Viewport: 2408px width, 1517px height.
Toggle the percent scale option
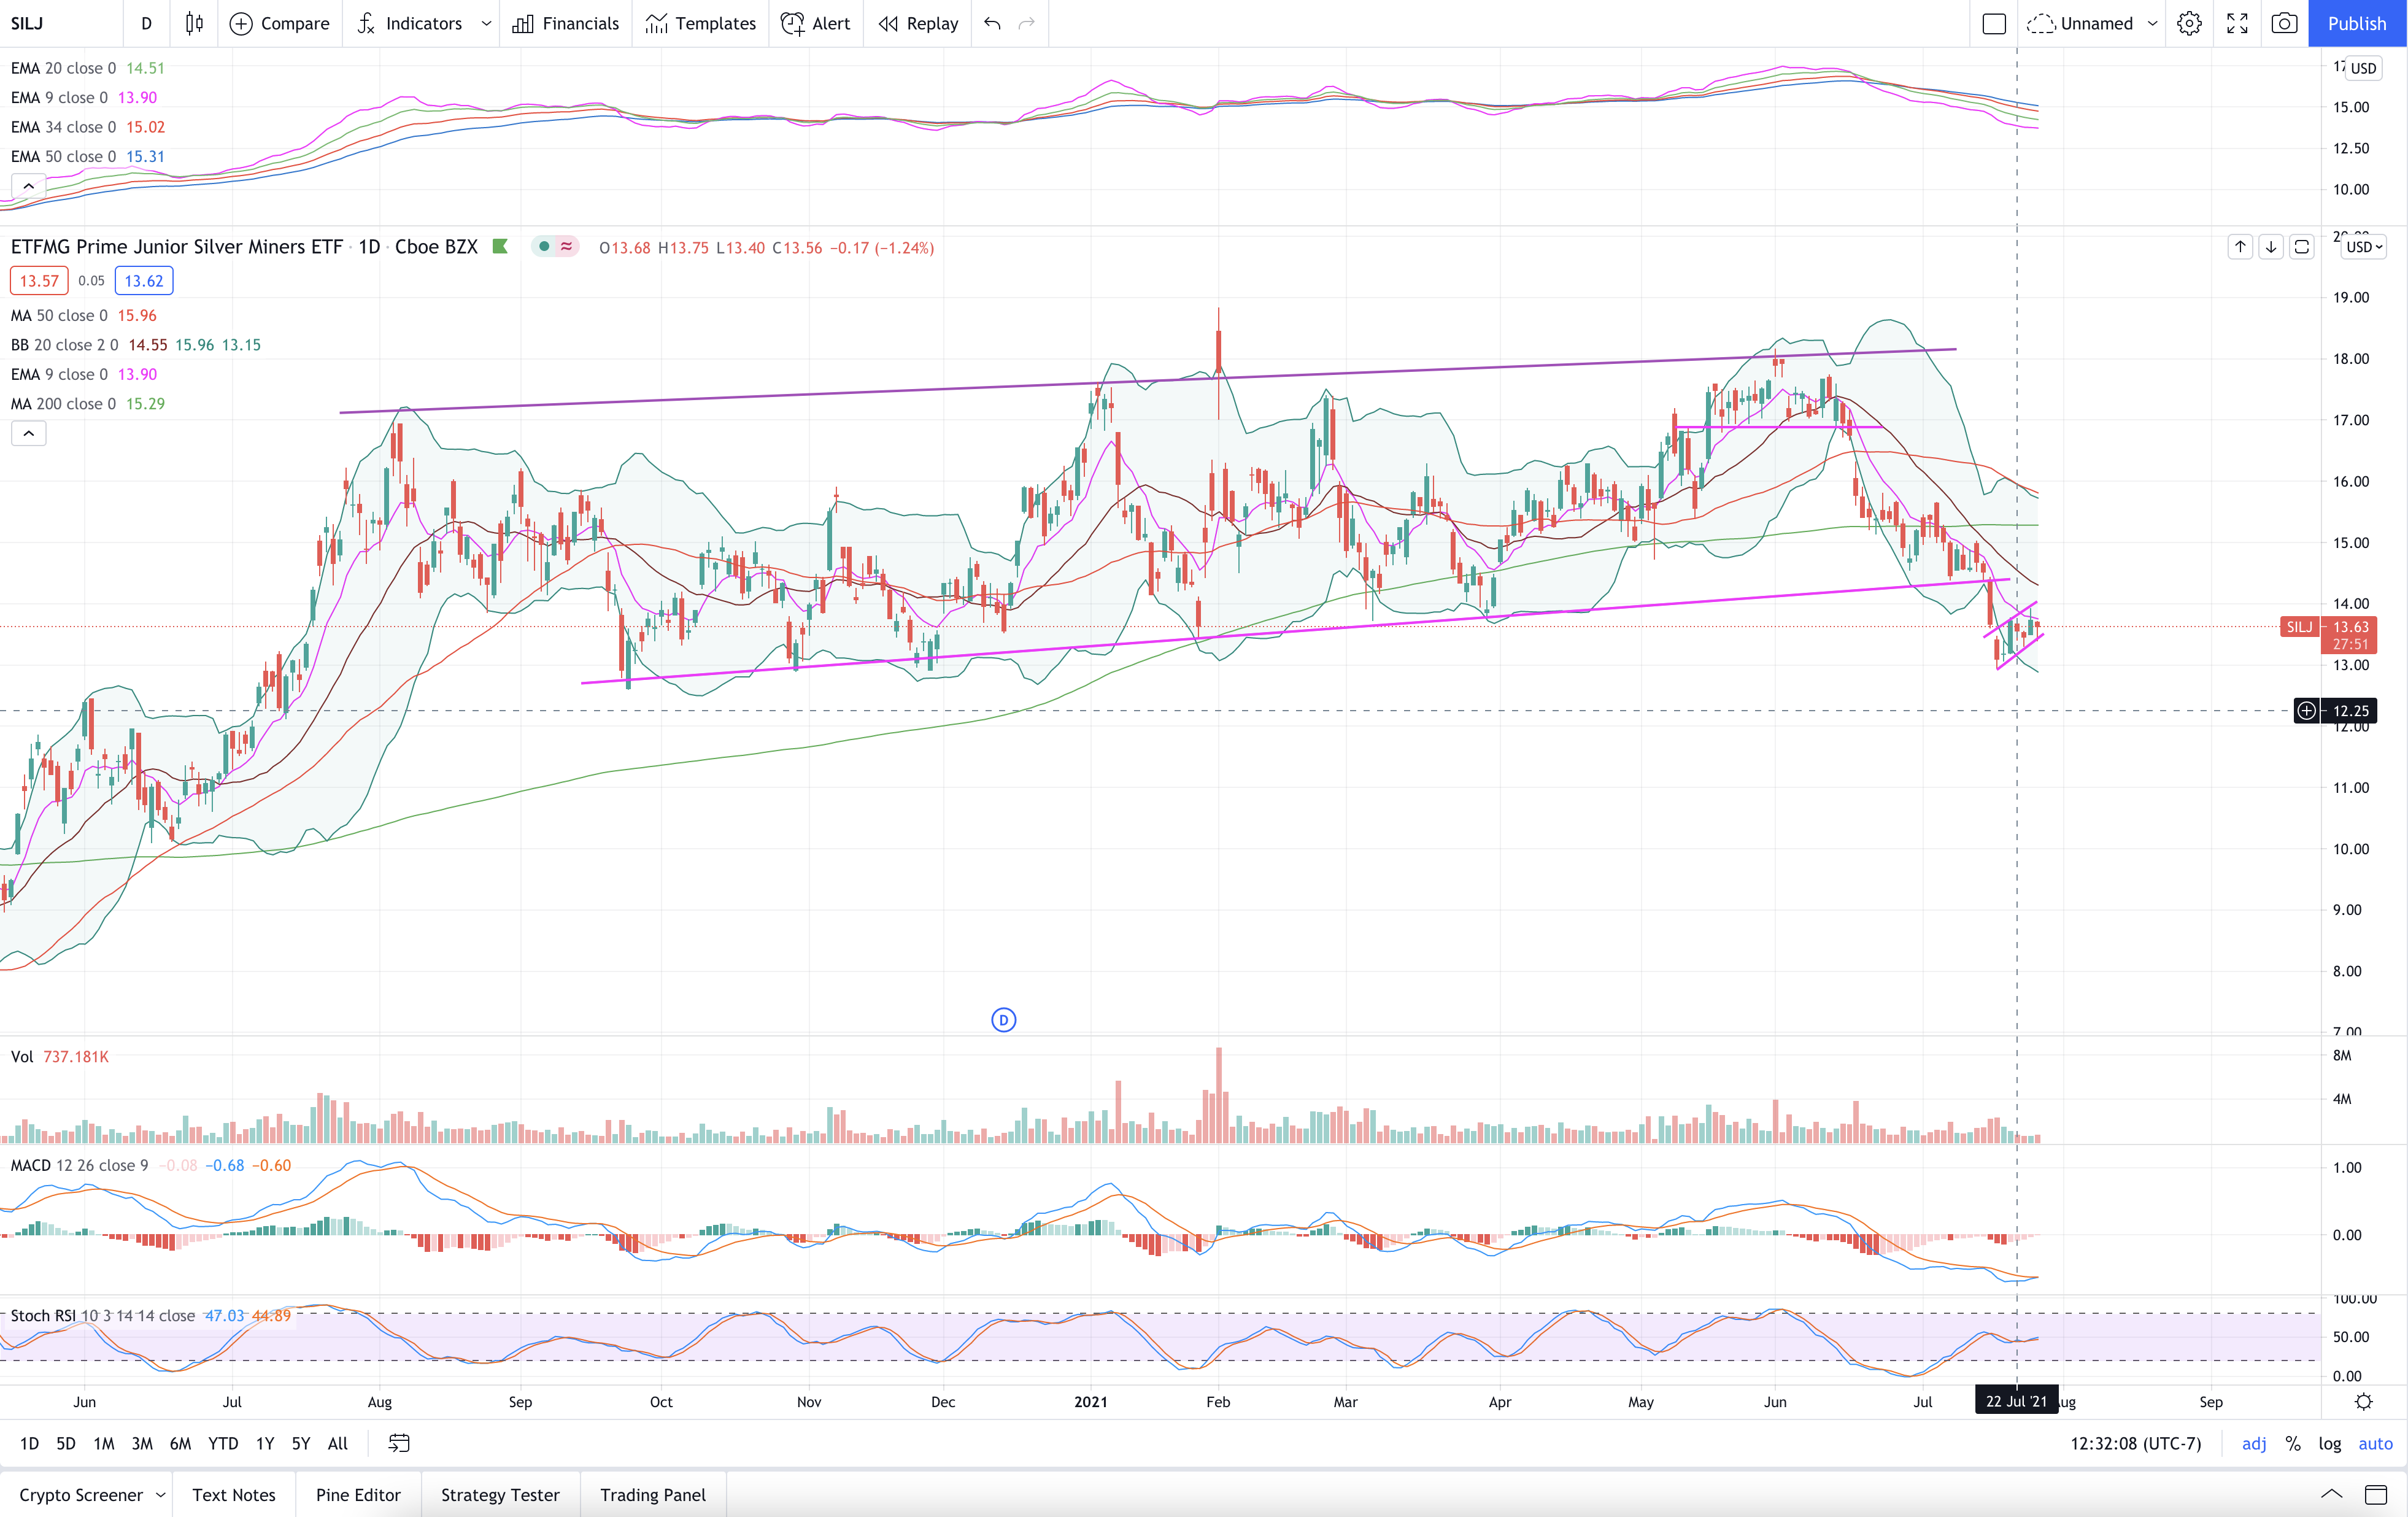pos(2293,1443)
